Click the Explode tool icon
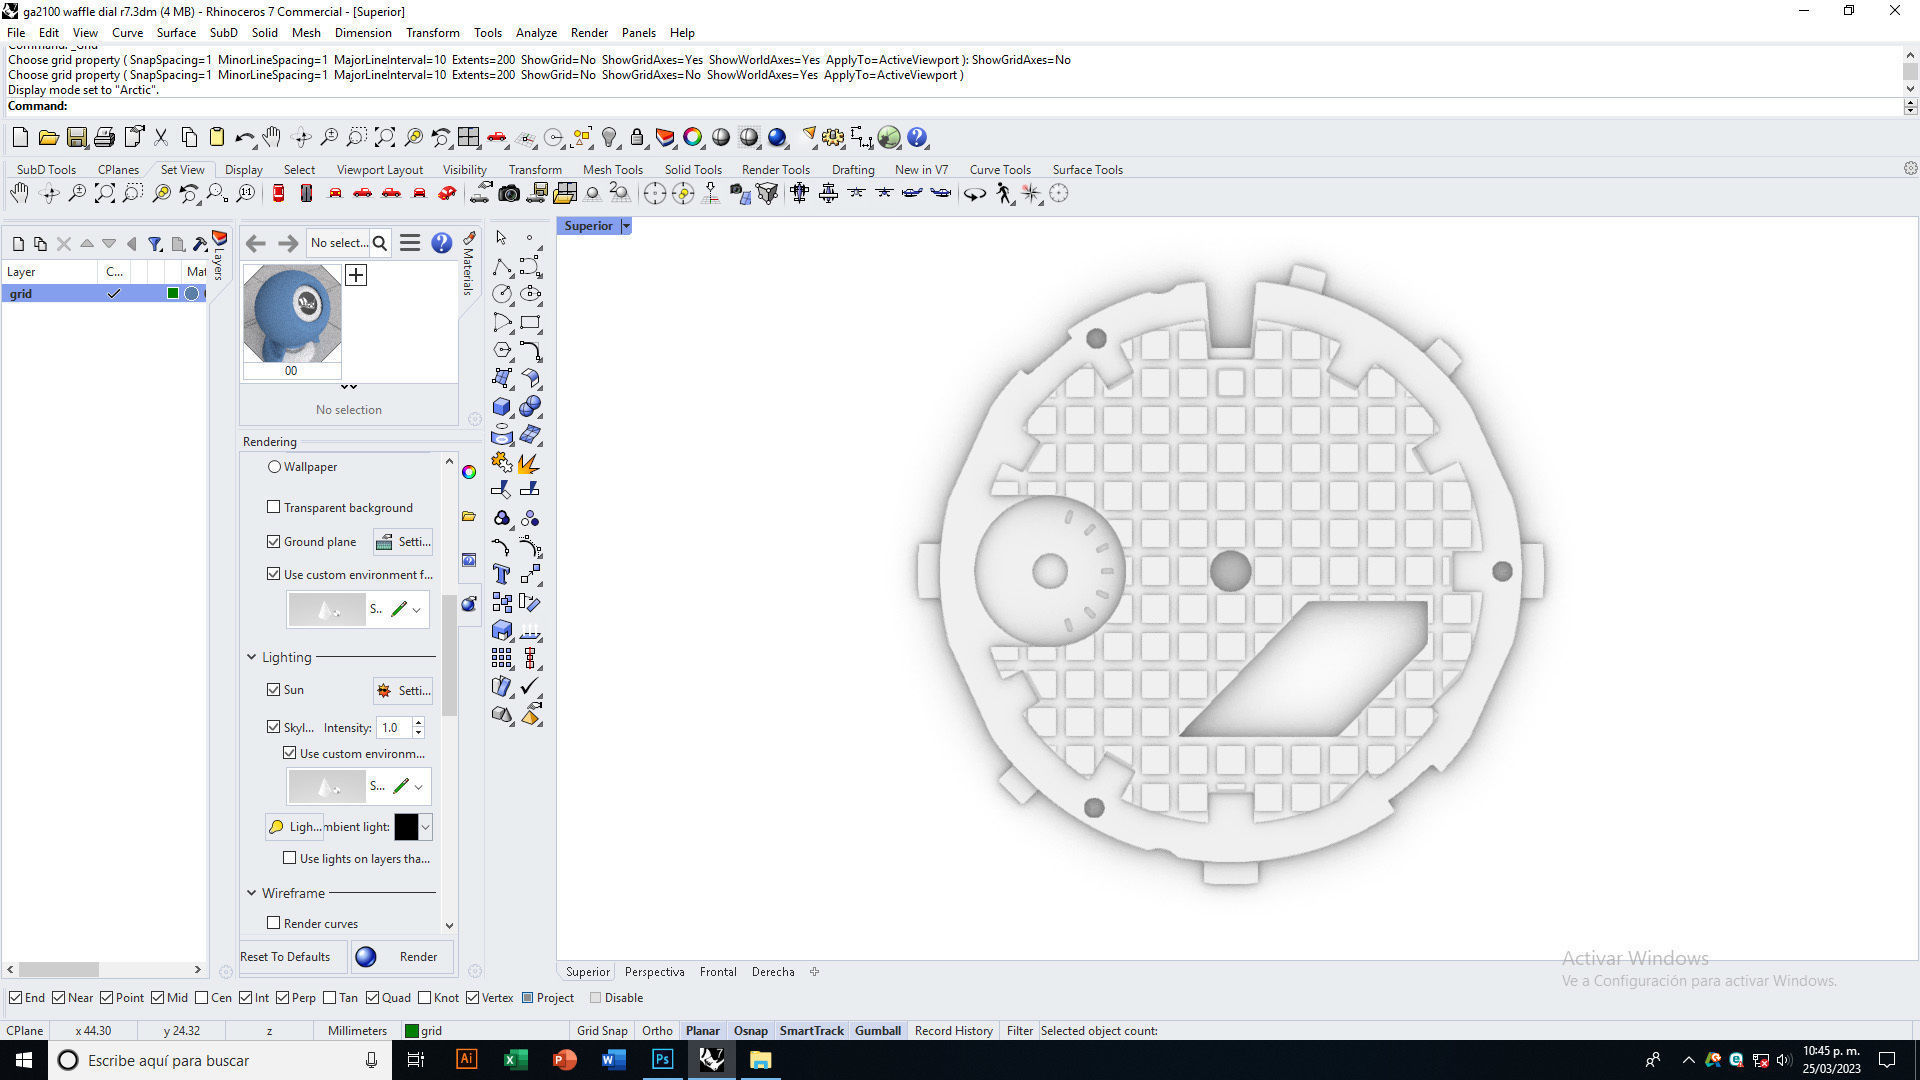 [530, 463]
